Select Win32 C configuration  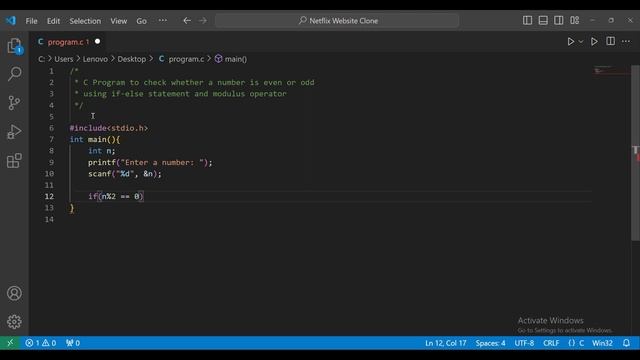pos(602,343)
